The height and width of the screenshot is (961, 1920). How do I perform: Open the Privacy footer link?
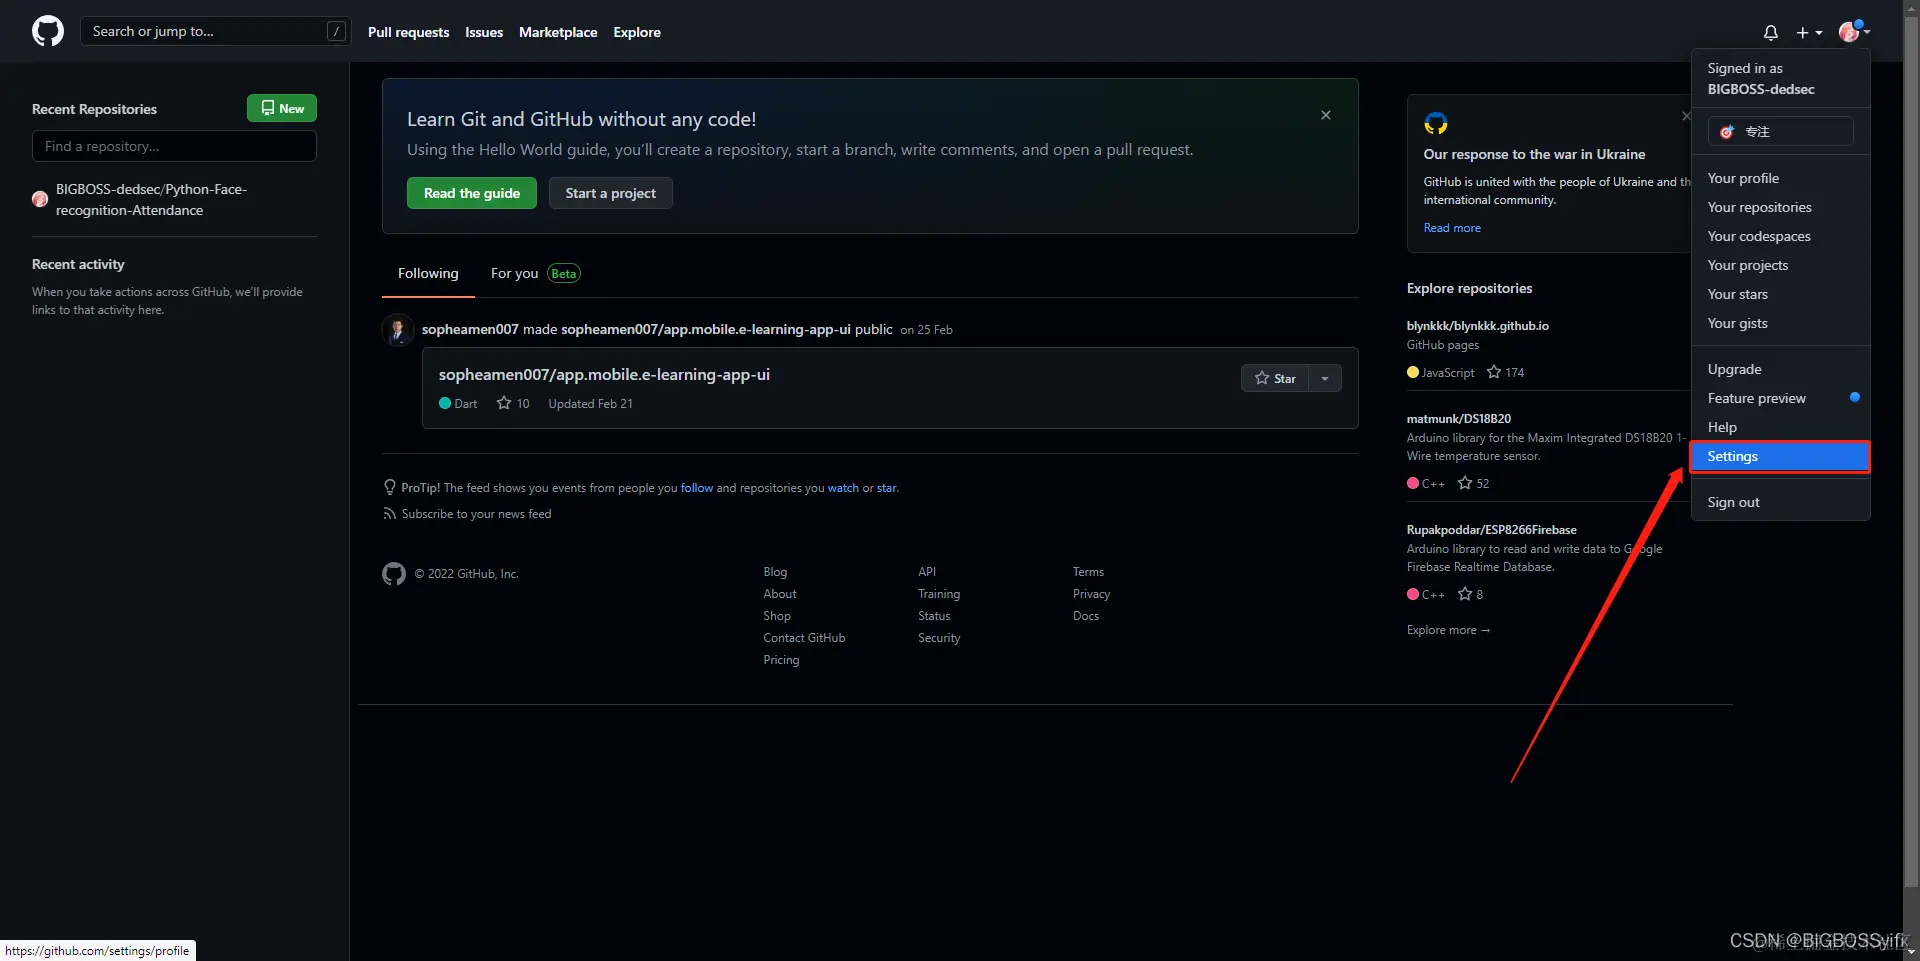point(1091,594)
